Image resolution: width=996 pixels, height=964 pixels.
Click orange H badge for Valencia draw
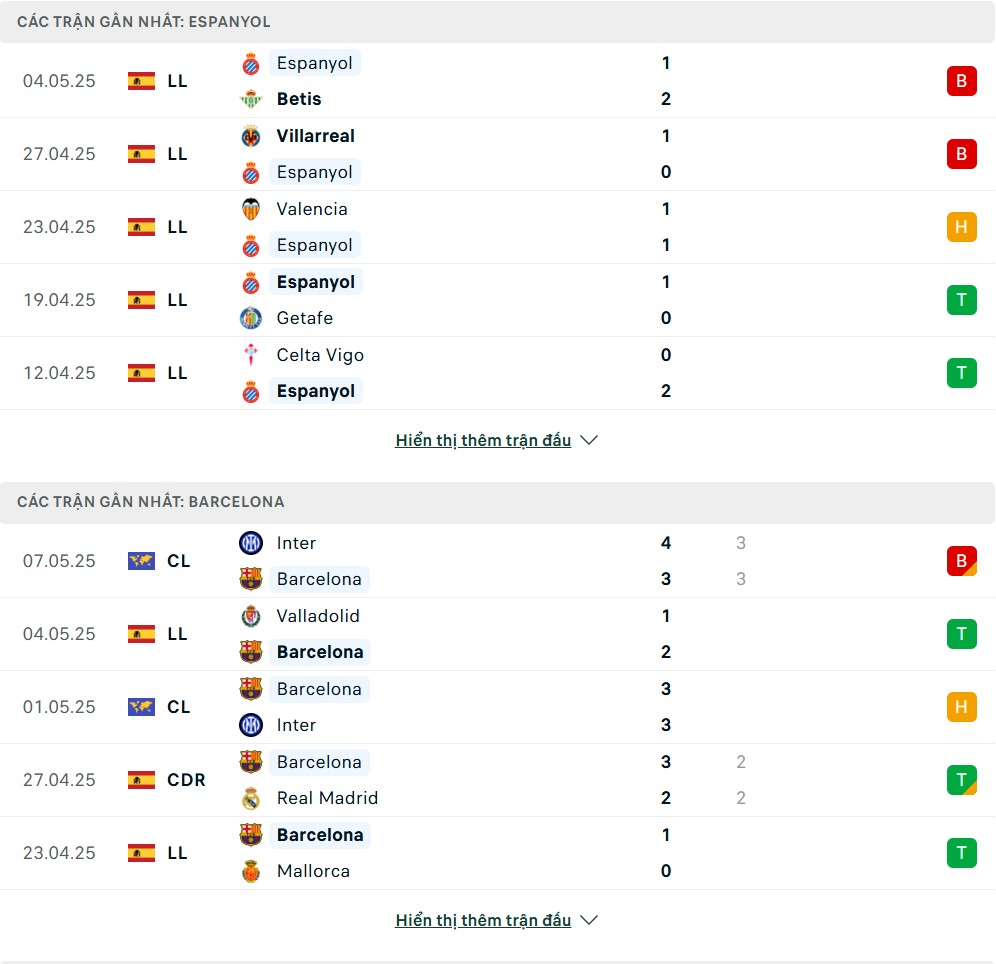(962, 227)
